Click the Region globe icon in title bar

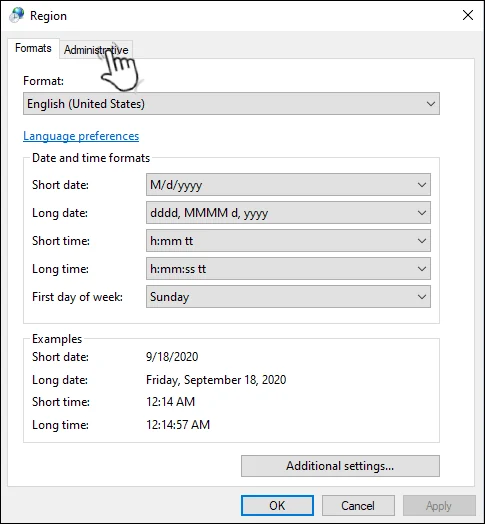coord(17,15)
